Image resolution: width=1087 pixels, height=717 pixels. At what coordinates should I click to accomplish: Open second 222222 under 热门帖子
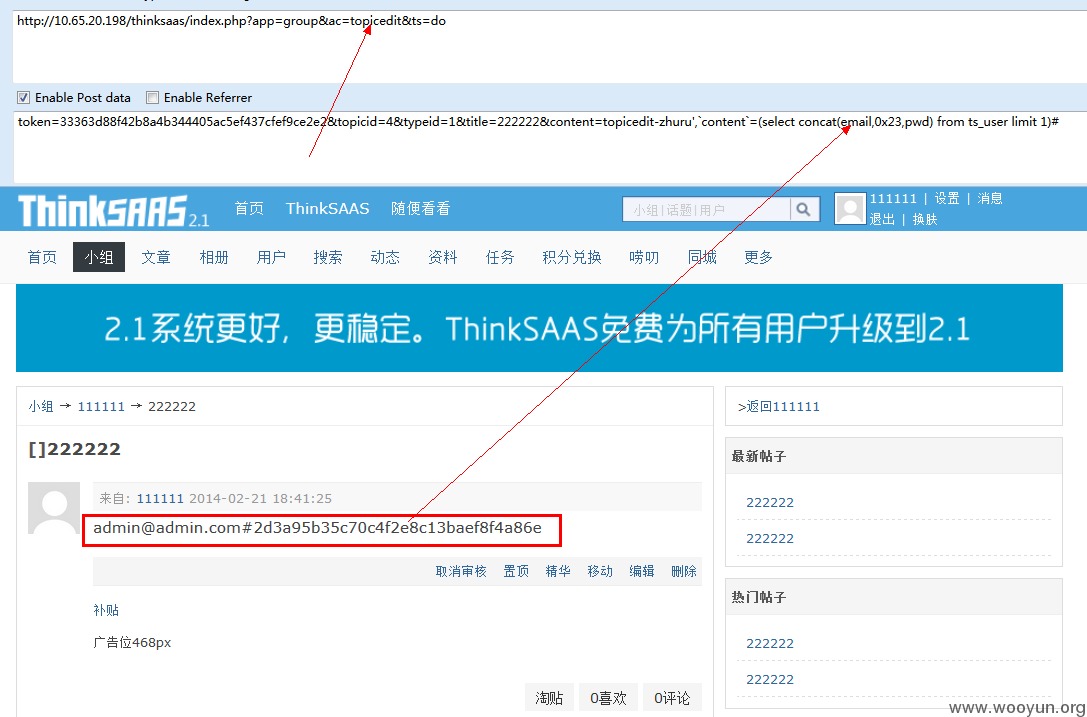769,680
